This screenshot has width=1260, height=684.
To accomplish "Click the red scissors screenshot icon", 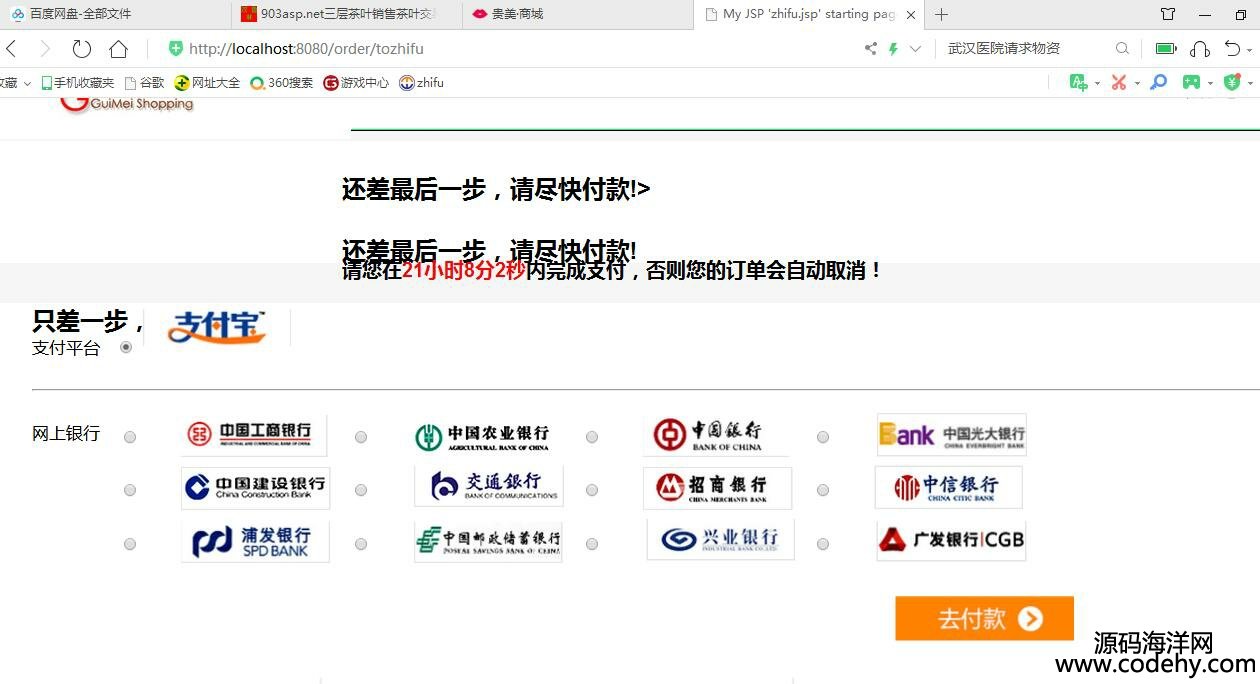I will tap(1119, 83).
